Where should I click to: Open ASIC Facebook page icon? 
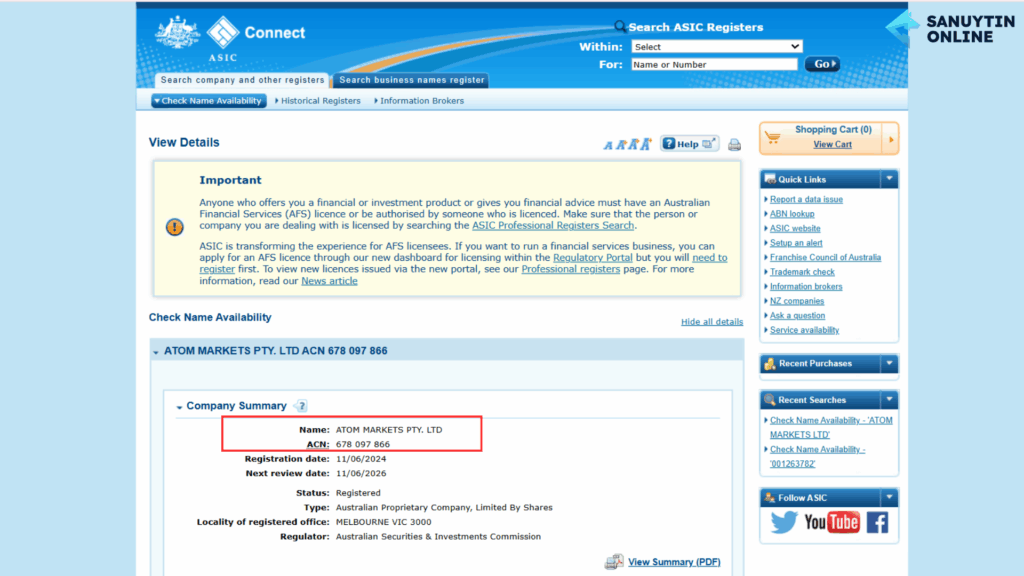878,522
